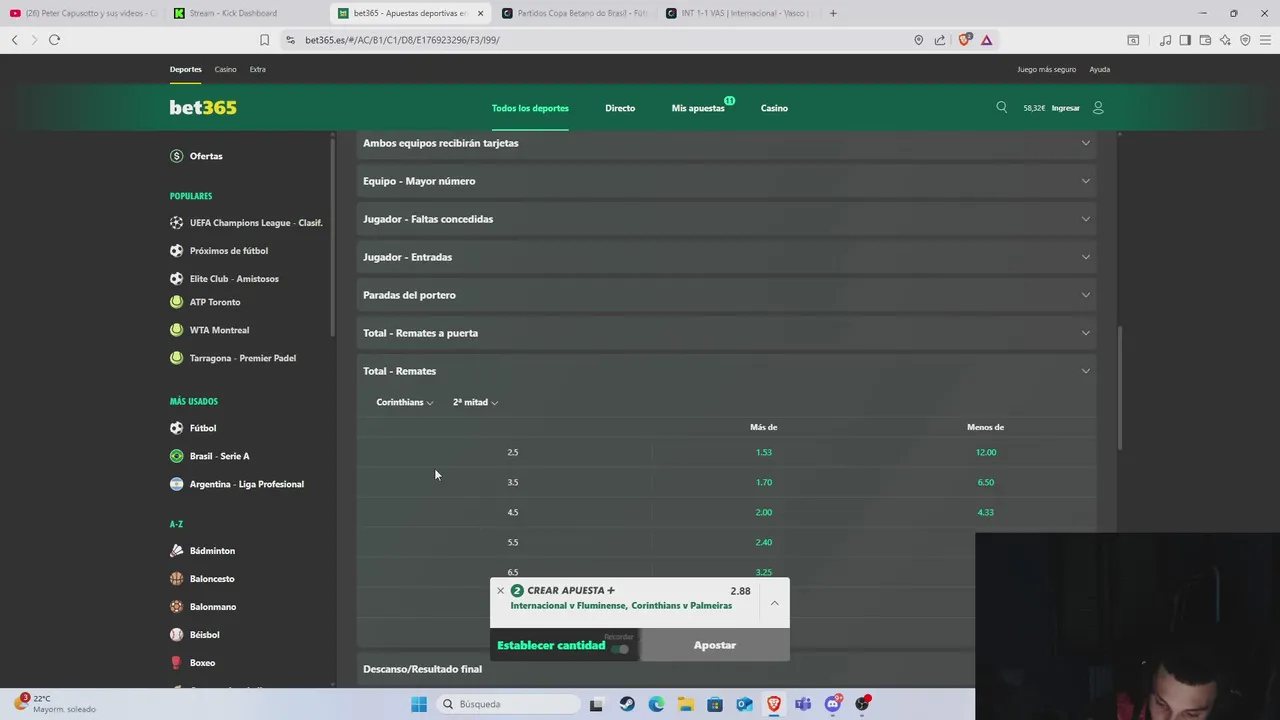The height and width of the screenshot is (720, 1280).
Task: Select Menos de 2.5 odds 12.00
Action: [986, 452]
